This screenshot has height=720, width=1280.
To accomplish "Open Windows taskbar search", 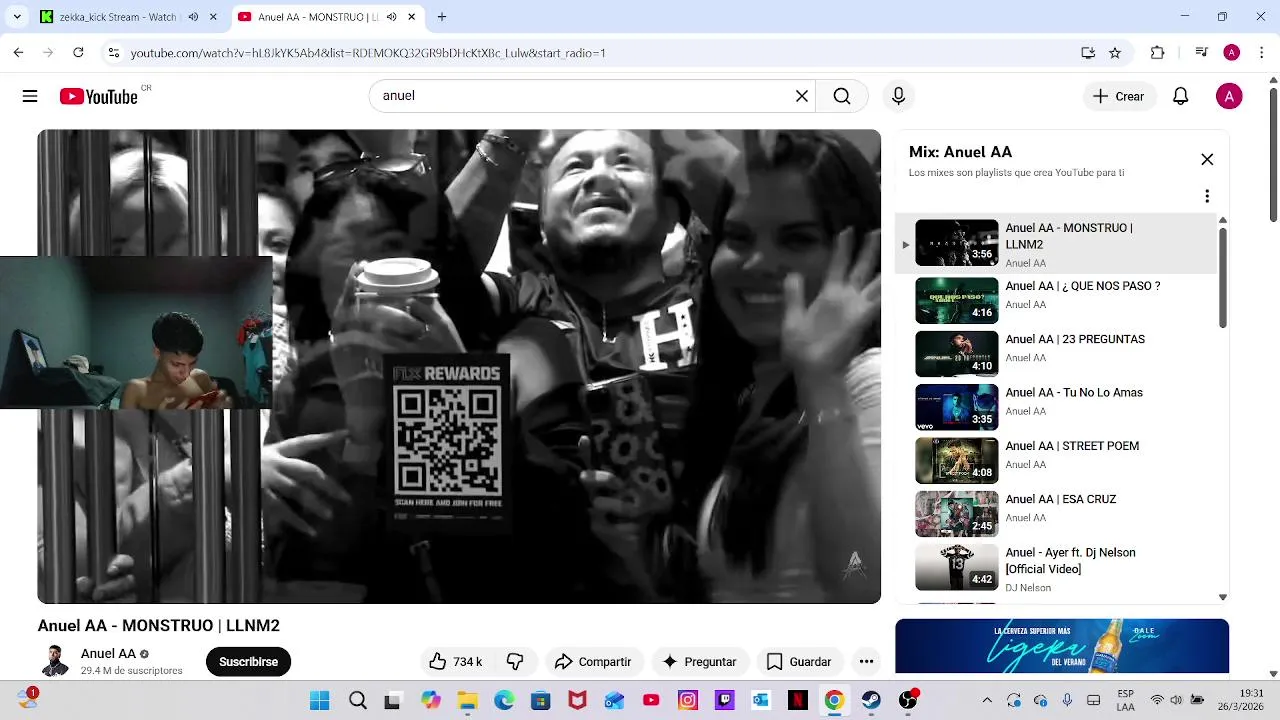I will pos(357,700).
